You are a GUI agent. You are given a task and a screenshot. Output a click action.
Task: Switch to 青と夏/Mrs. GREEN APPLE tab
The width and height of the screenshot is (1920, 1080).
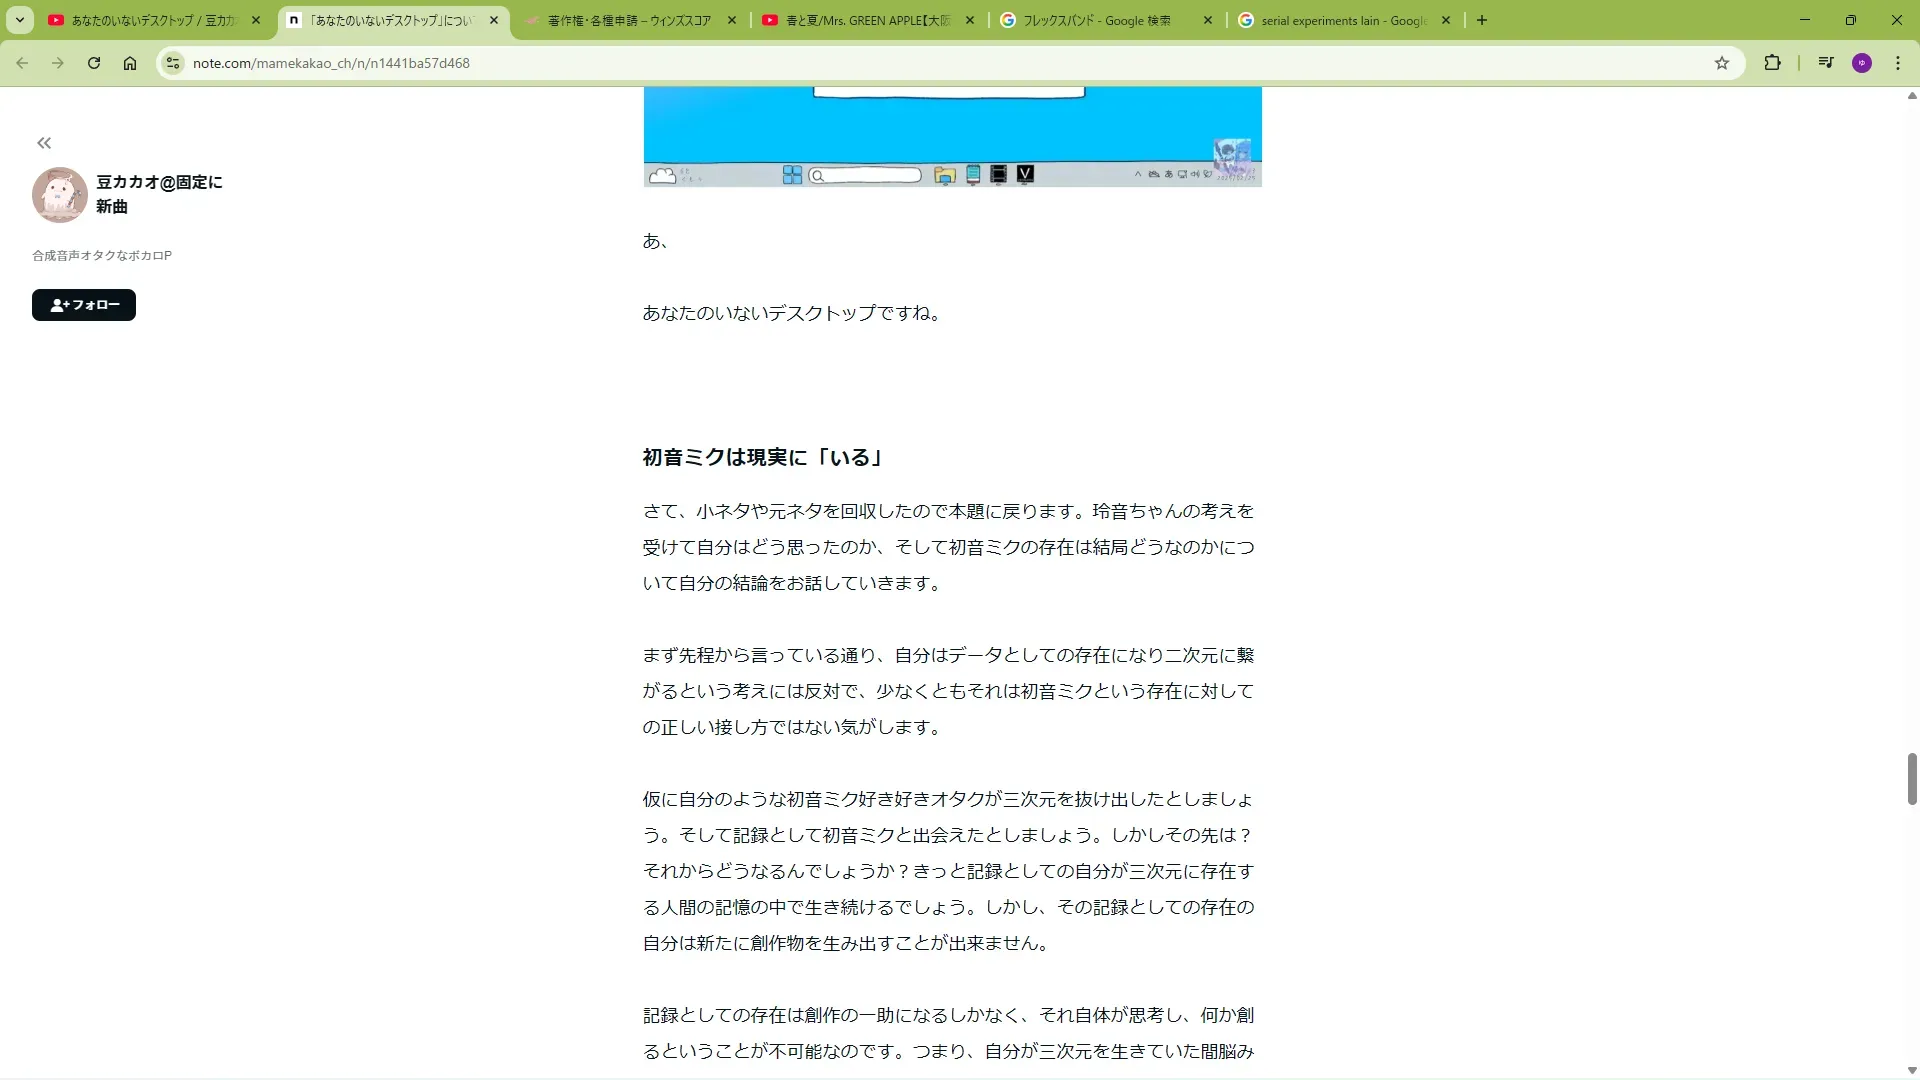tap(865, 20)
